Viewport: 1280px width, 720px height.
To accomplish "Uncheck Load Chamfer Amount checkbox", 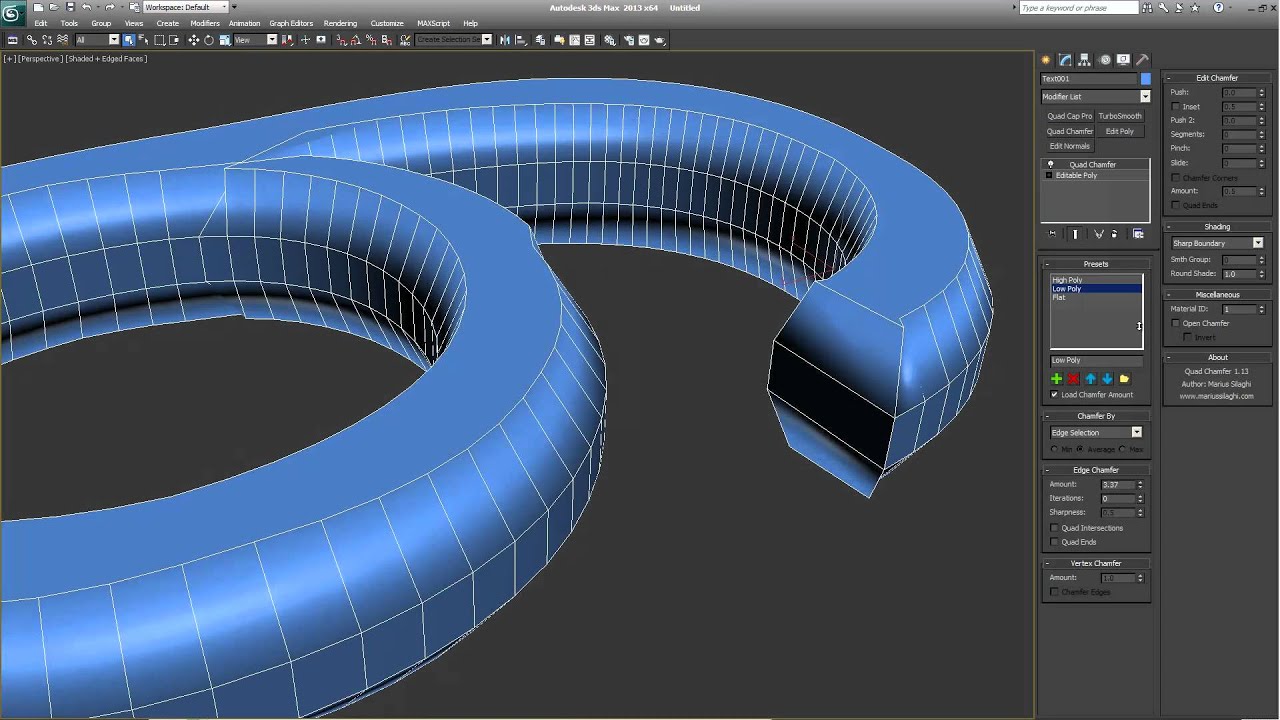I will coord(1054,395).
